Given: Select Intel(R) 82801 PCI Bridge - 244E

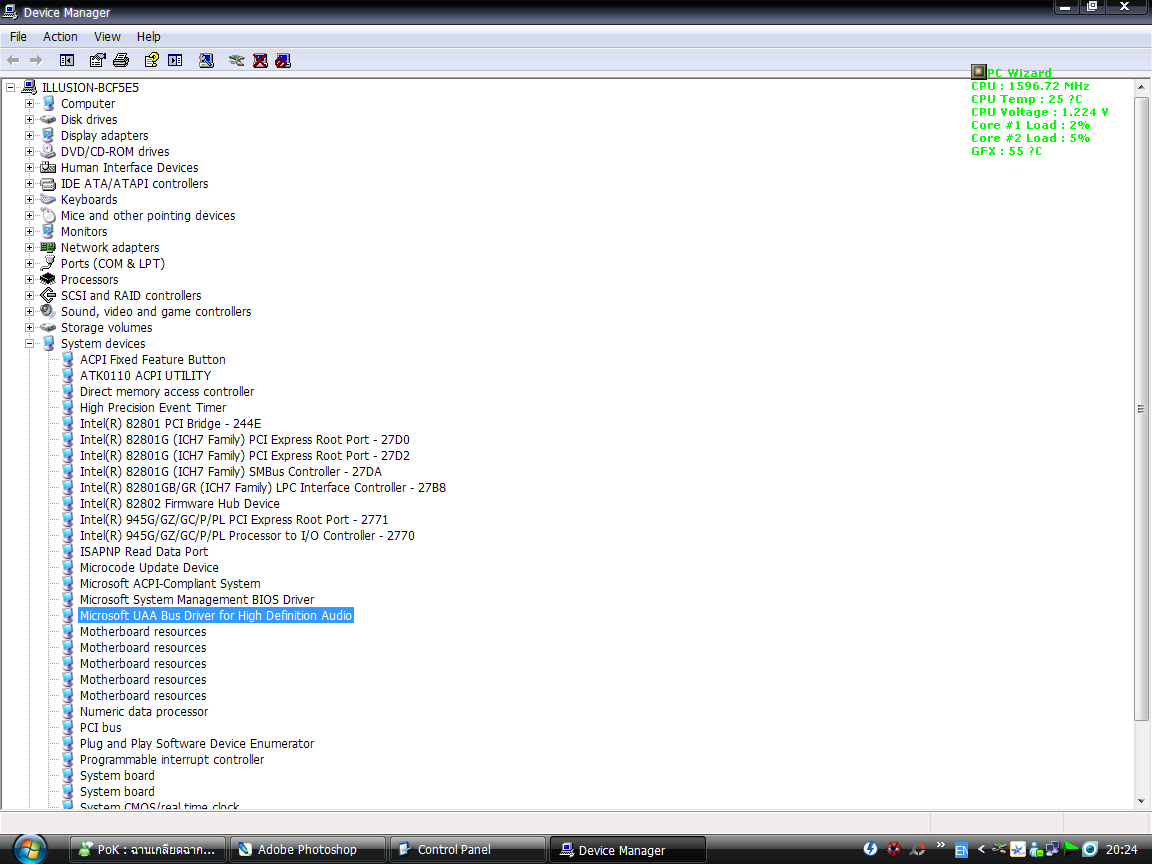Looking at the screenshot, I should [170, 424].
